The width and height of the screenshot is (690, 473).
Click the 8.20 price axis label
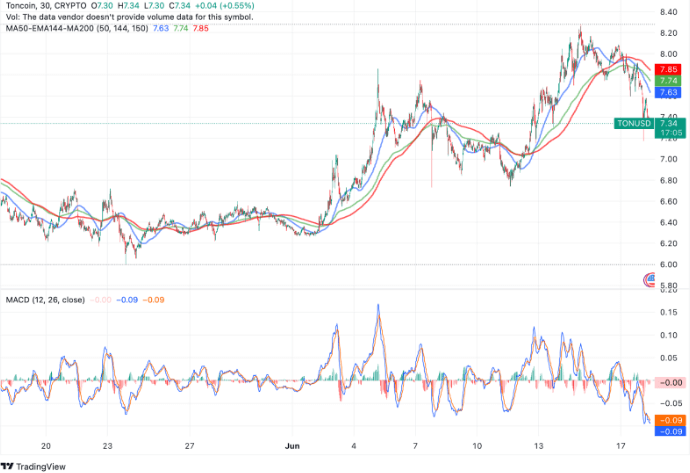668,33
